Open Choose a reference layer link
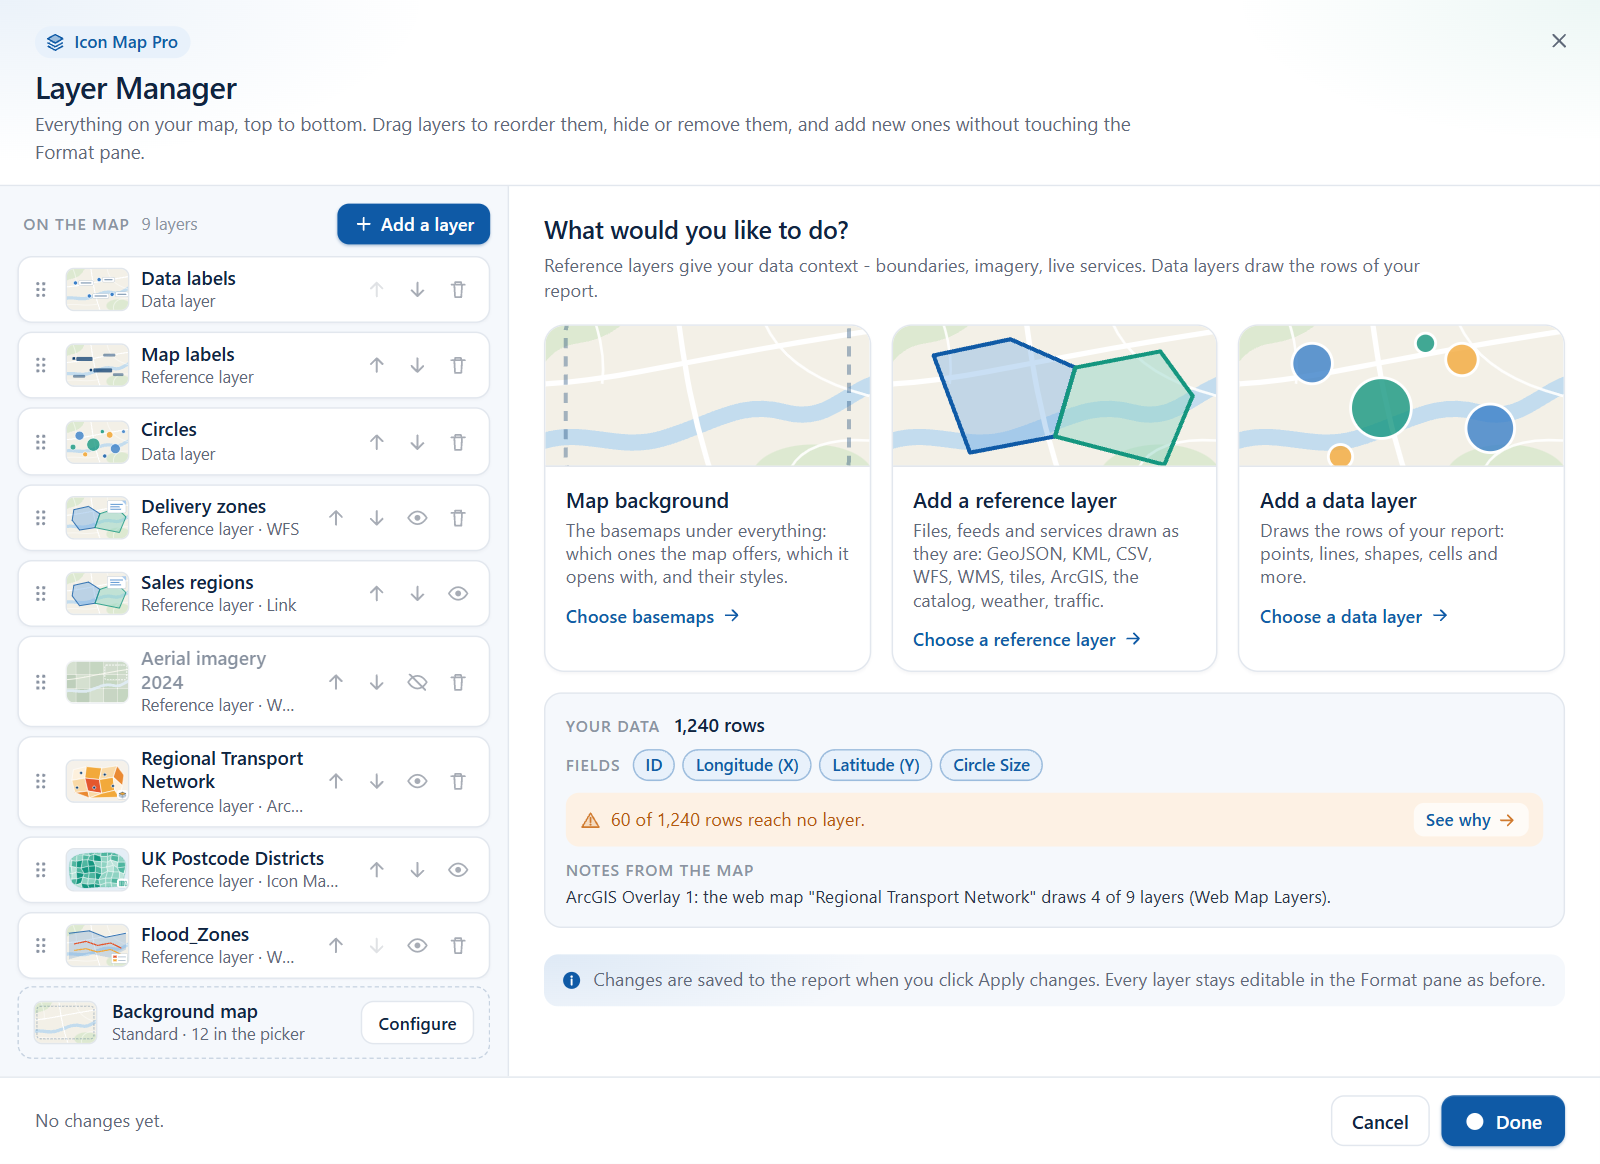 pos(1026,640)
